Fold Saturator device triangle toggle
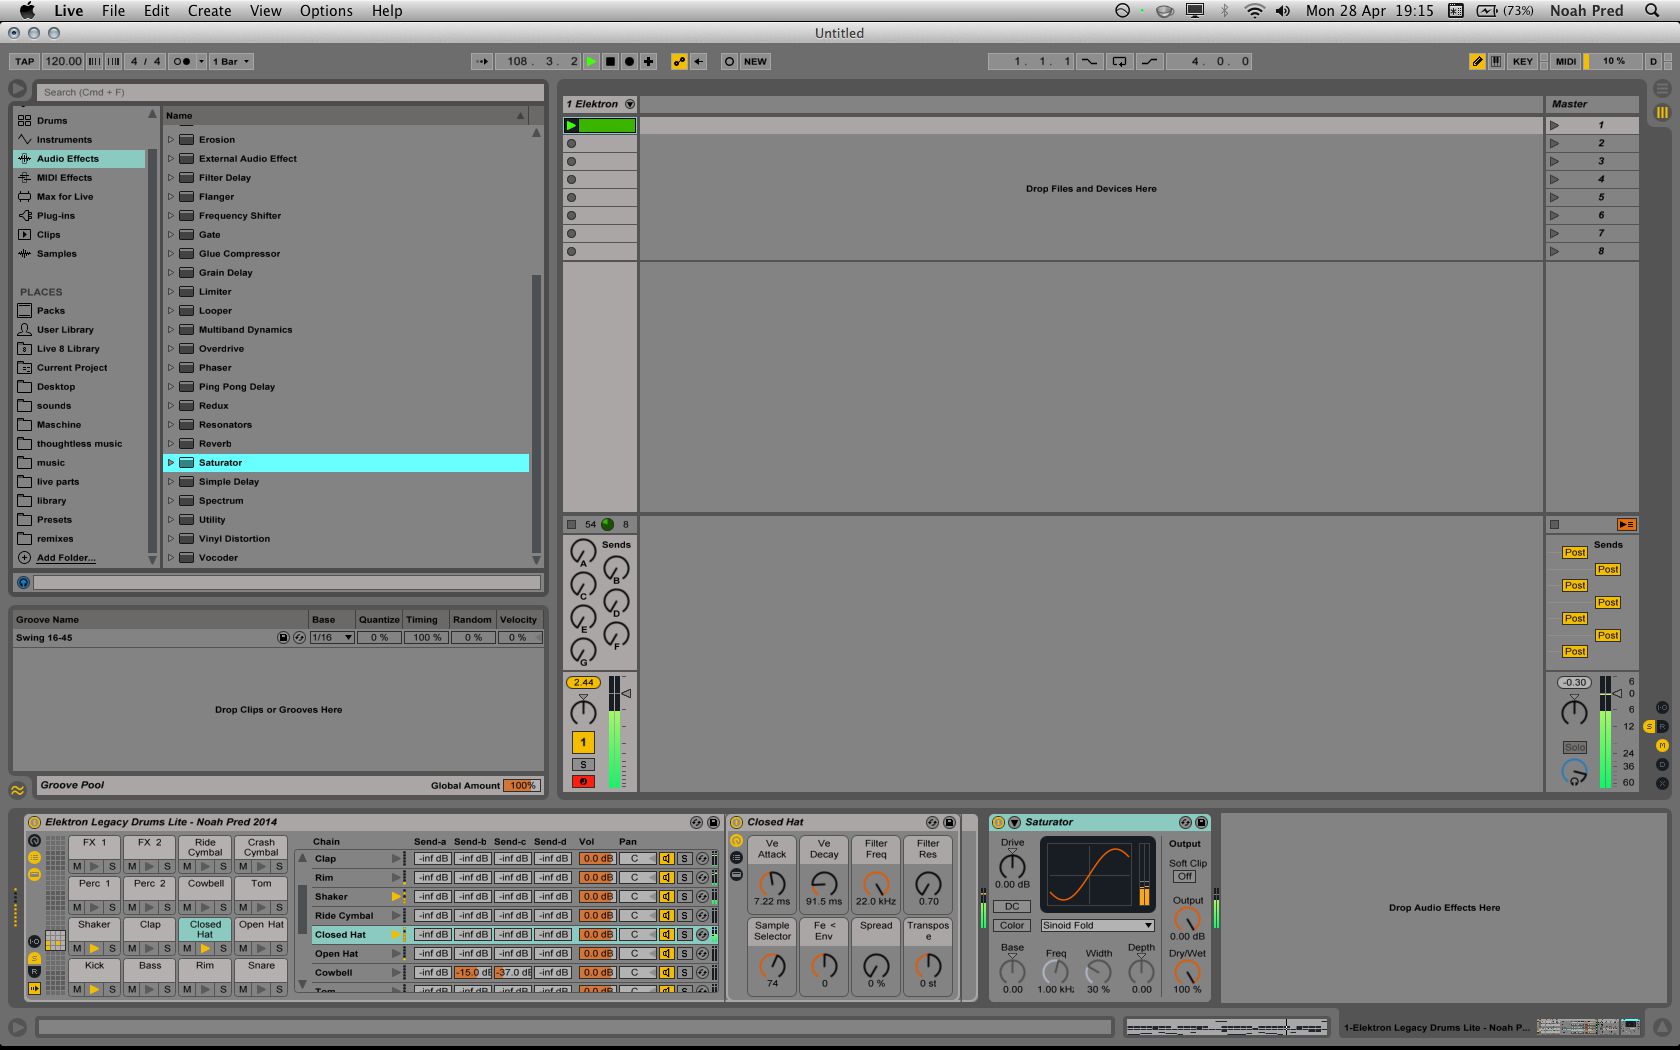The width and height of the screenshot is (1680, 1050). (x=1014, y=822)
